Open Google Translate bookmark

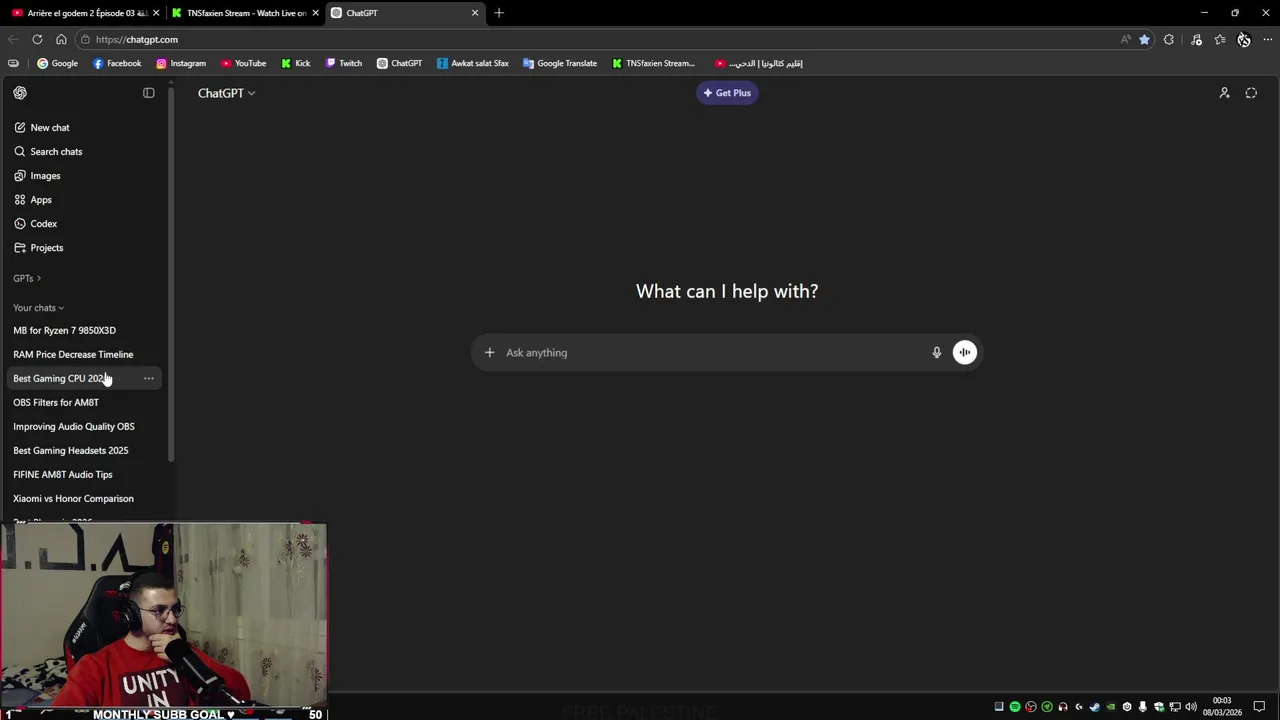pyautogui.click(x=560, y=63)
